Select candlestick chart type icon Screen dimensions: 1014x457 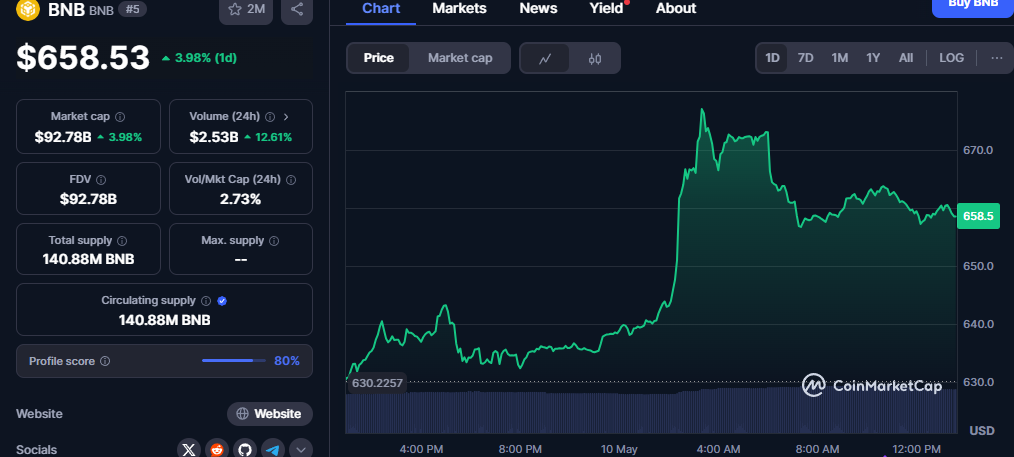(595, 59)
